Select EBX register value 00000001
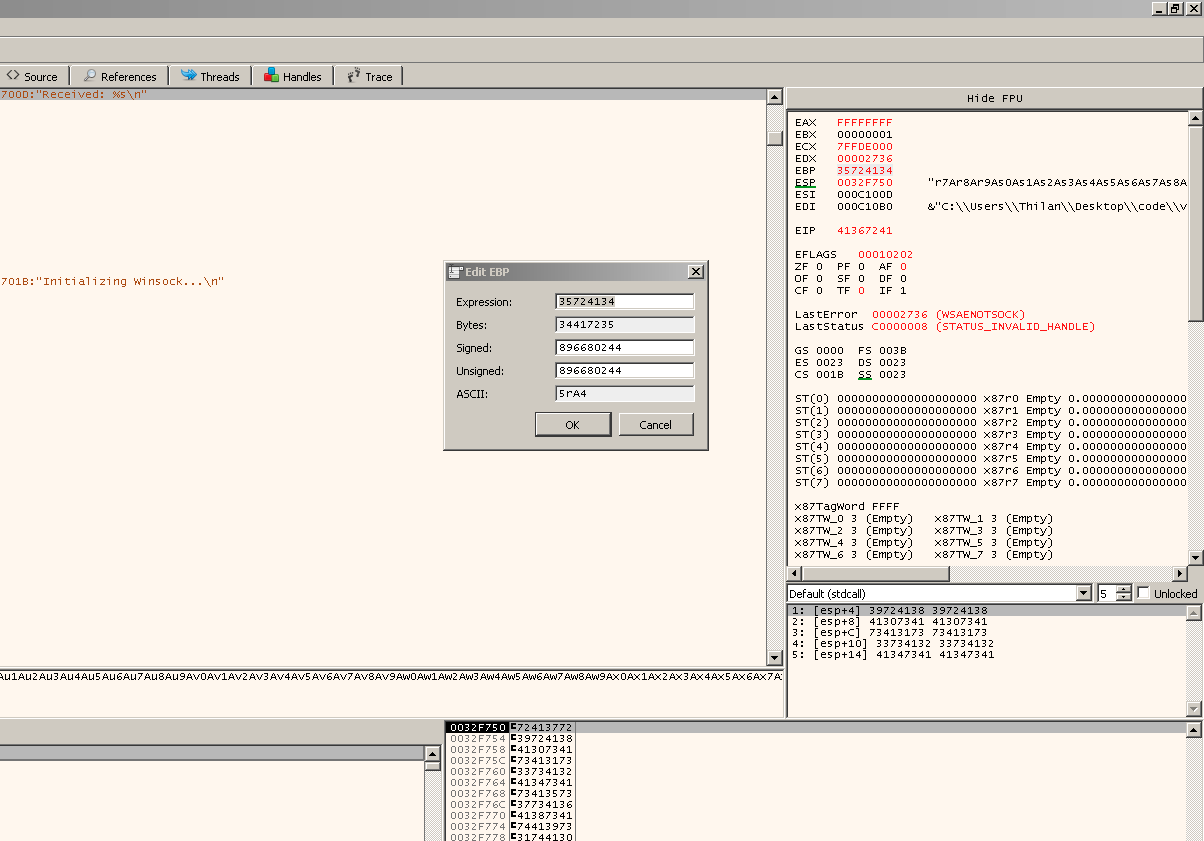Viewport: 1204px width, 841px height. coord(865,134)
